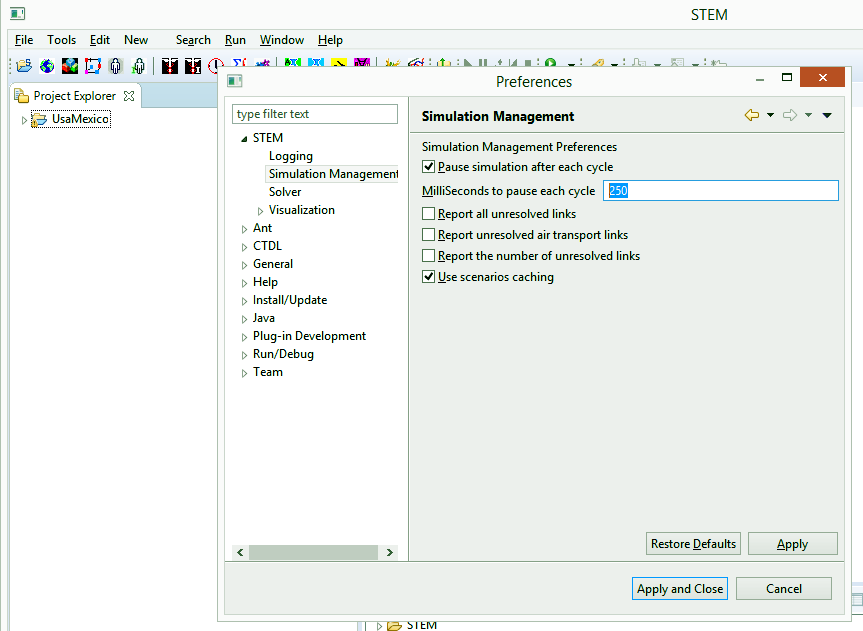Click the globe icon in the main toolbar
The width and height of the screenshot is (863, 631).
coord(47,66)
